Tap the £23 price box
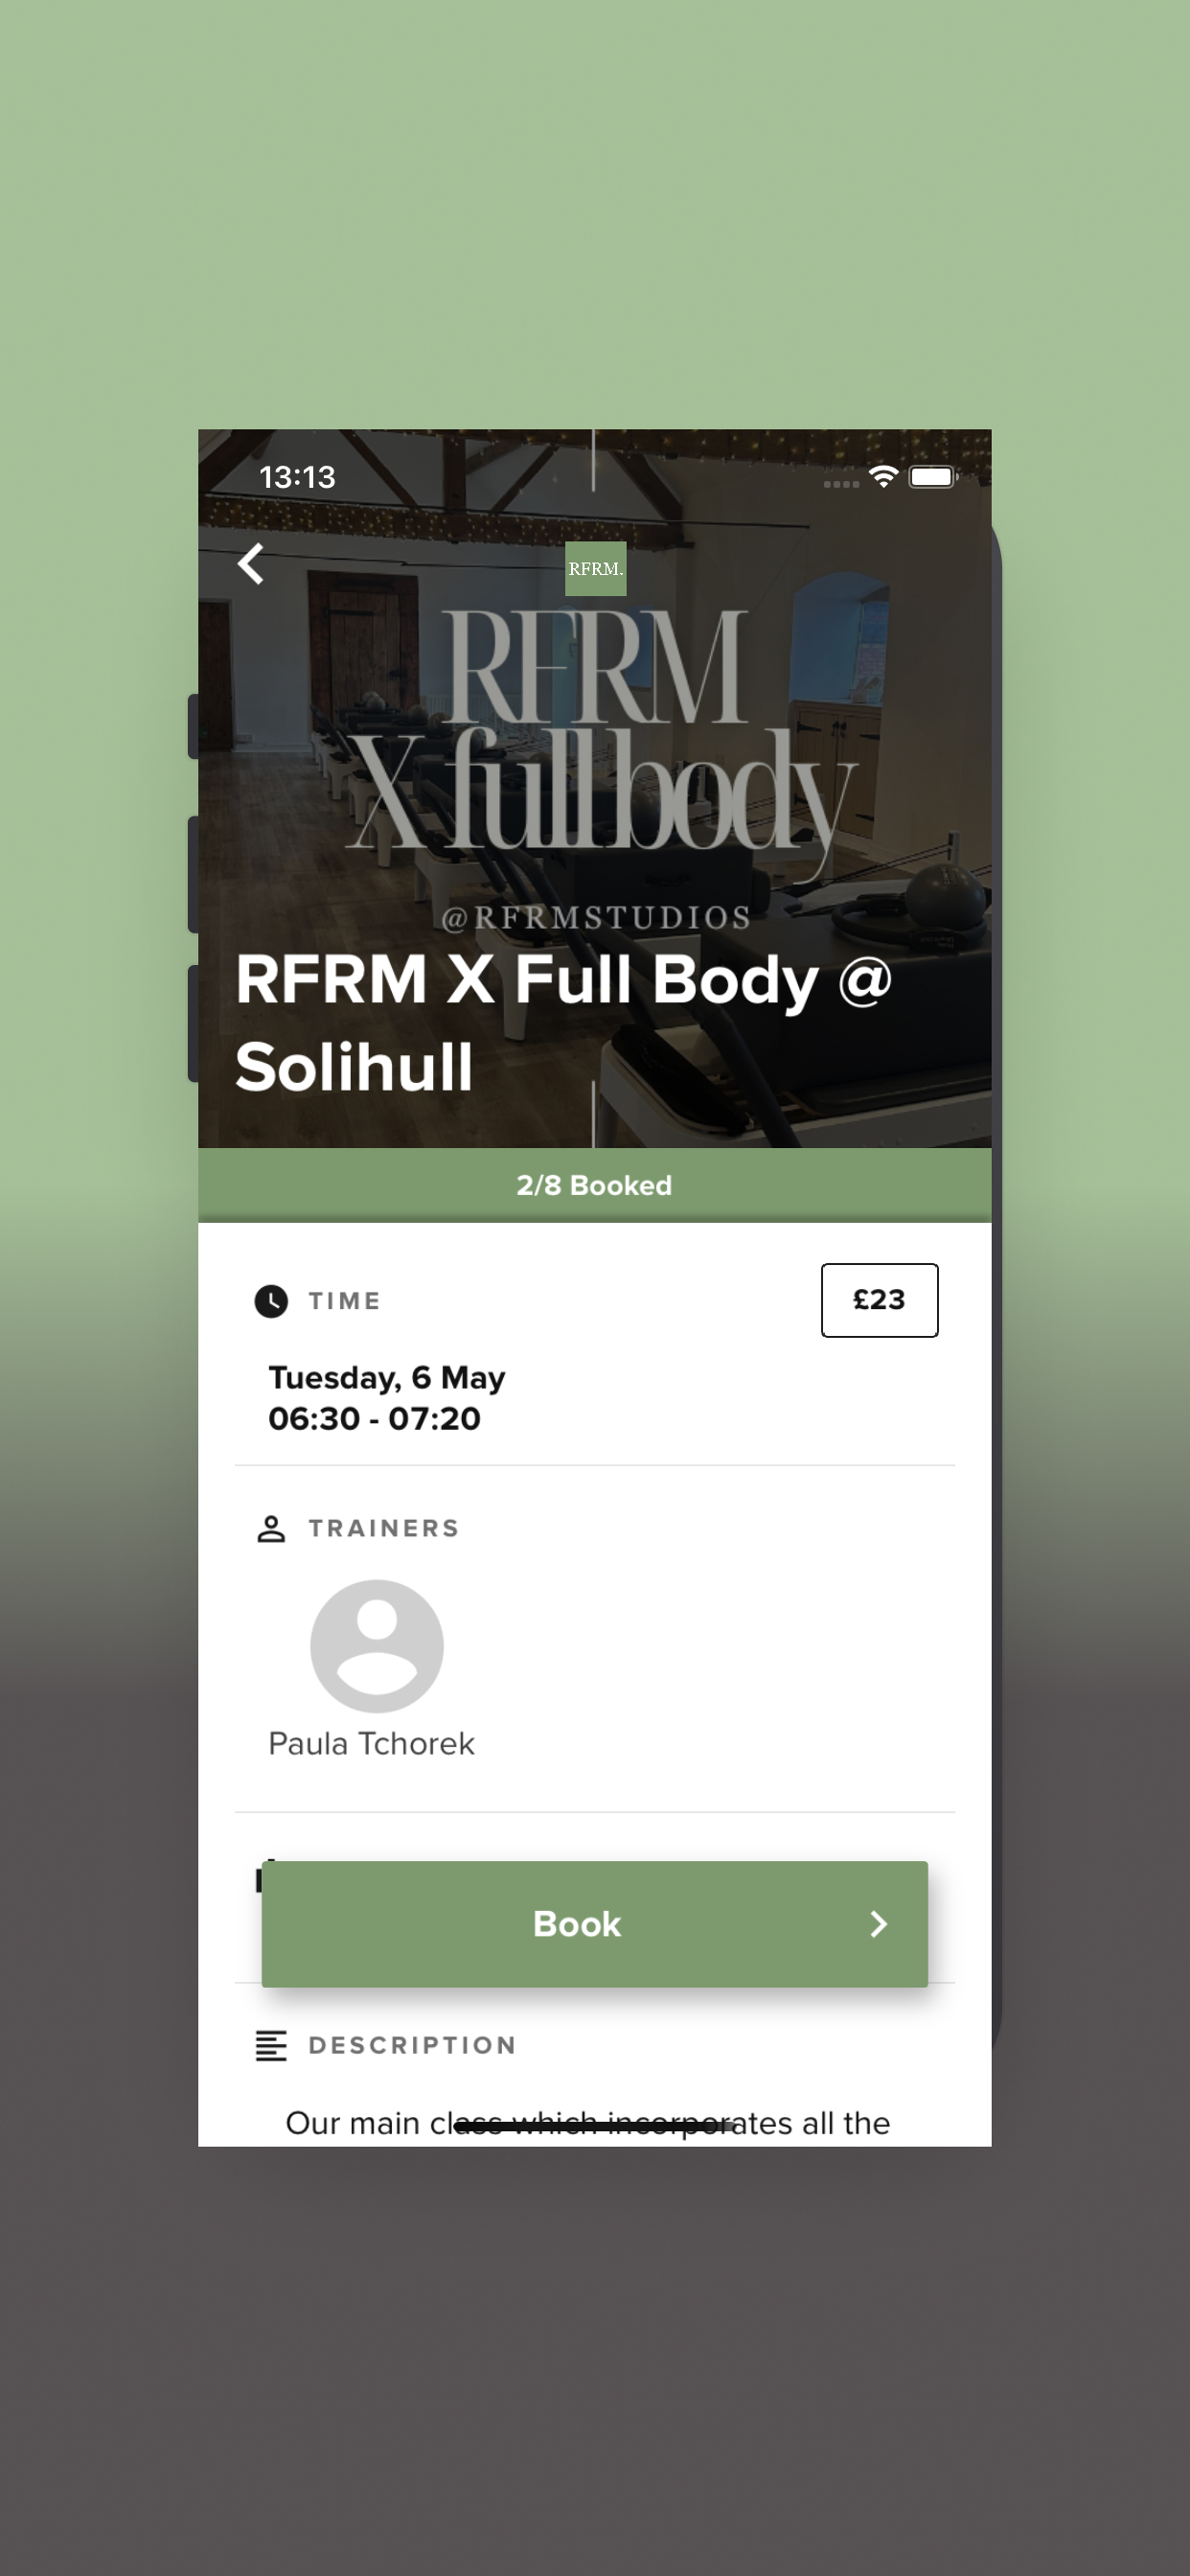The height and width of the screenshot is (2576, 1190). click(880, 1300)
